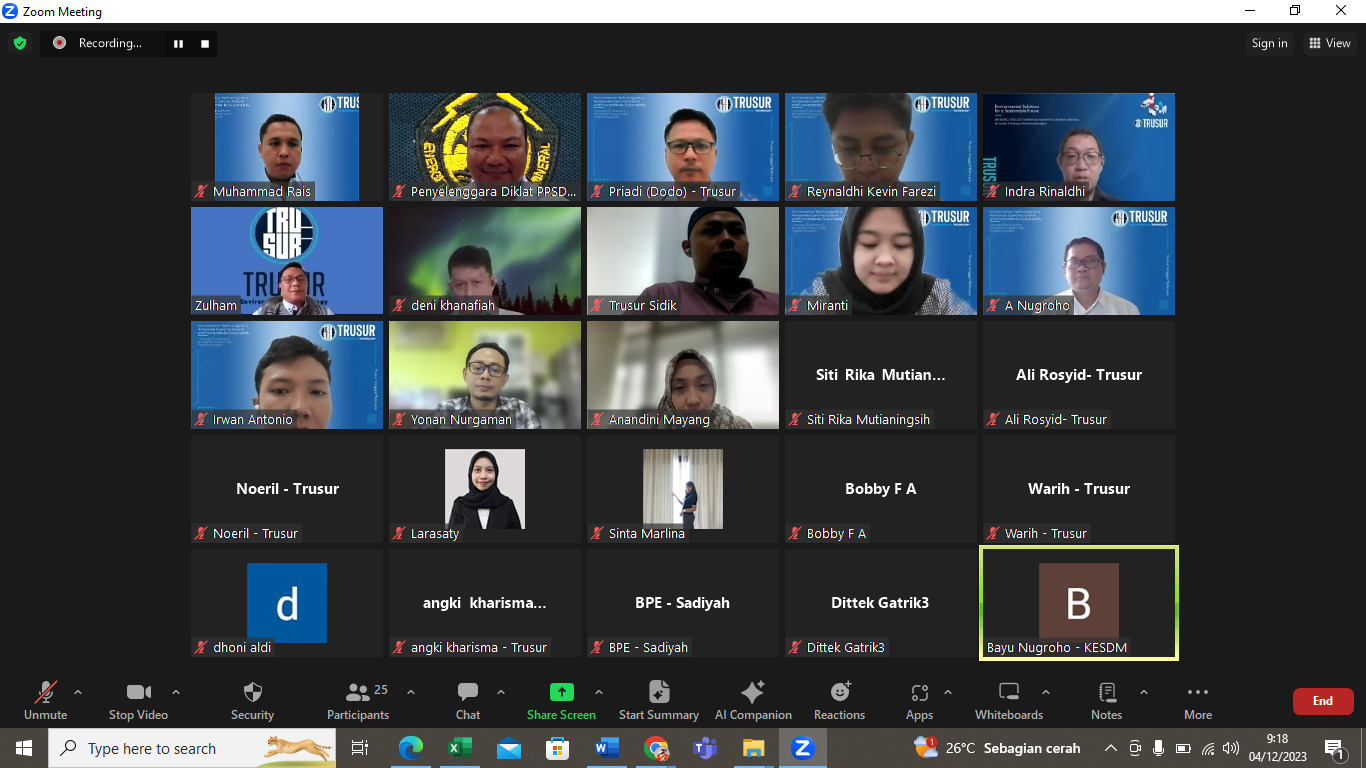
Task: Open Word from taskbar
Action: pyautogui.click(x=606, y=748)
